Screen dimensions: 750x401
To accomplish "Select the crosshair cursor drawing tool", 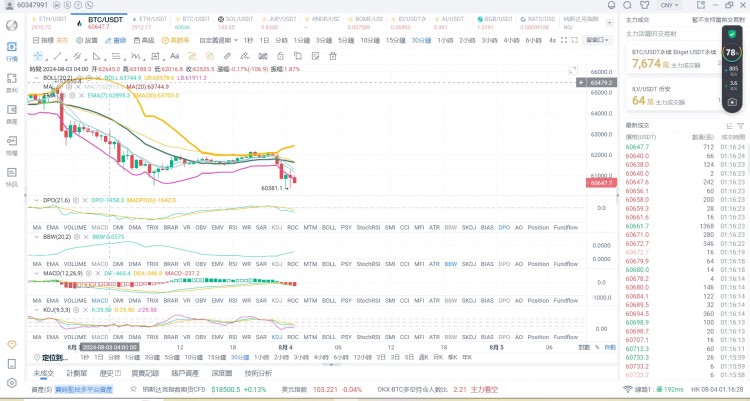I will coord(38,56).
